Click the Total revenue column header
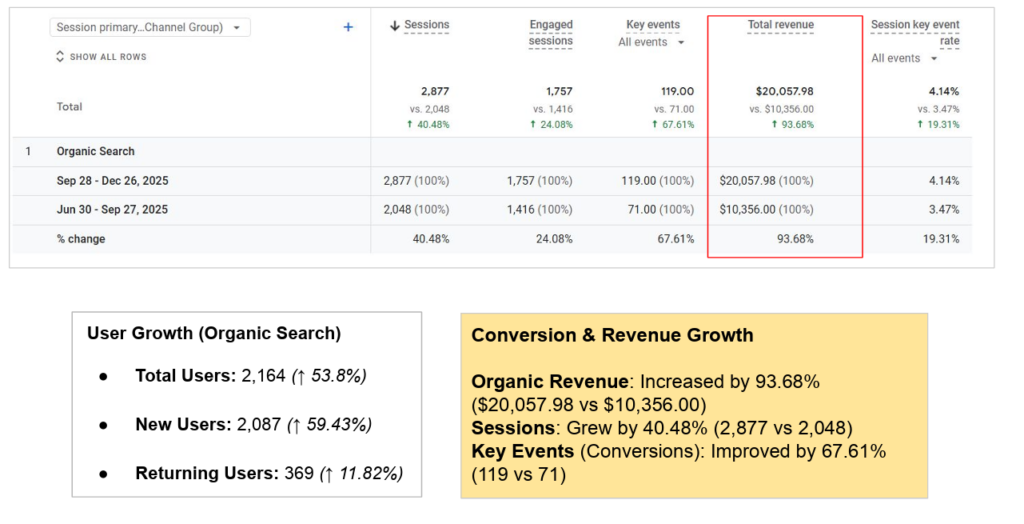 [780, 25]
